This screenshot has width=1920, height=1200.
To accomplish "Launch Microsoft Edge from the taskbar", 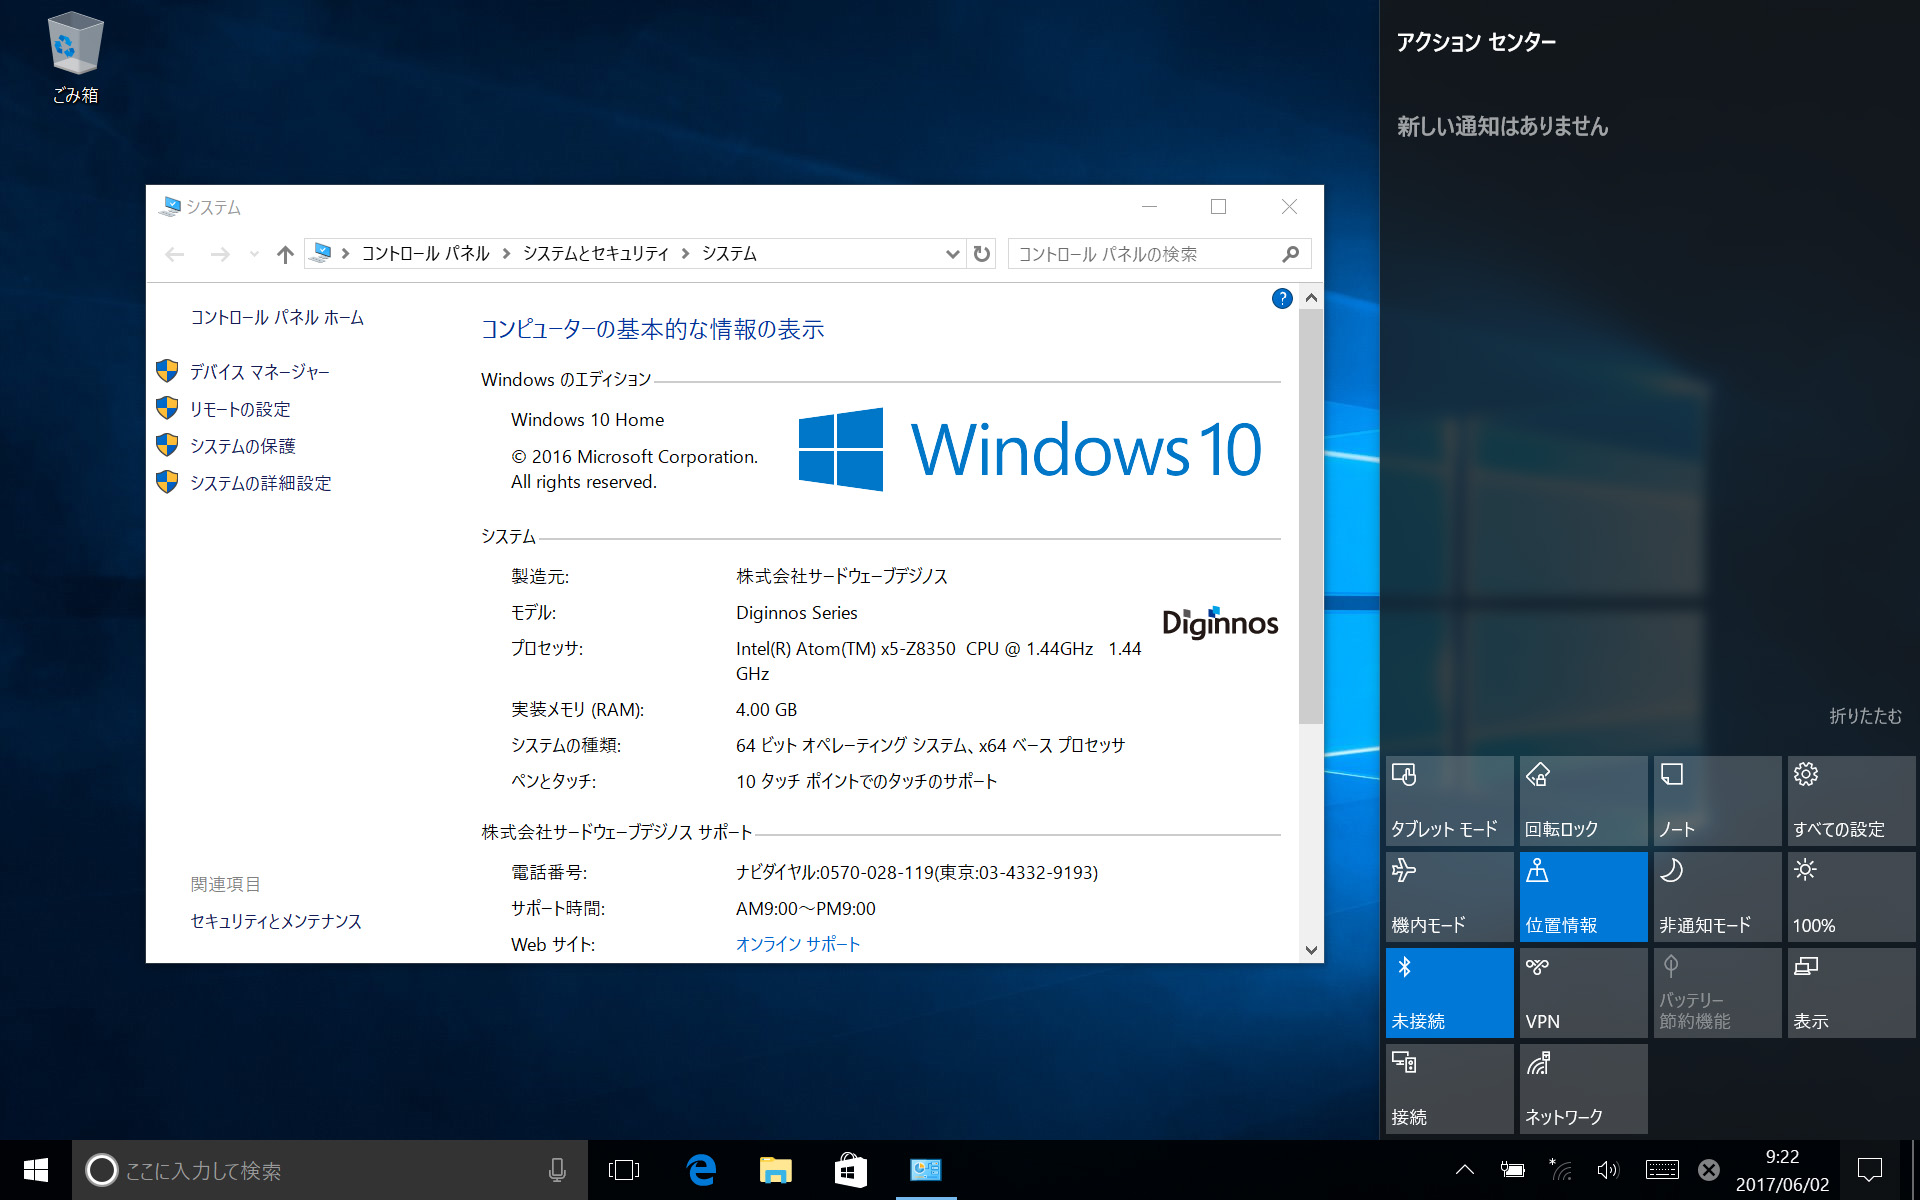I will 701,1170.
